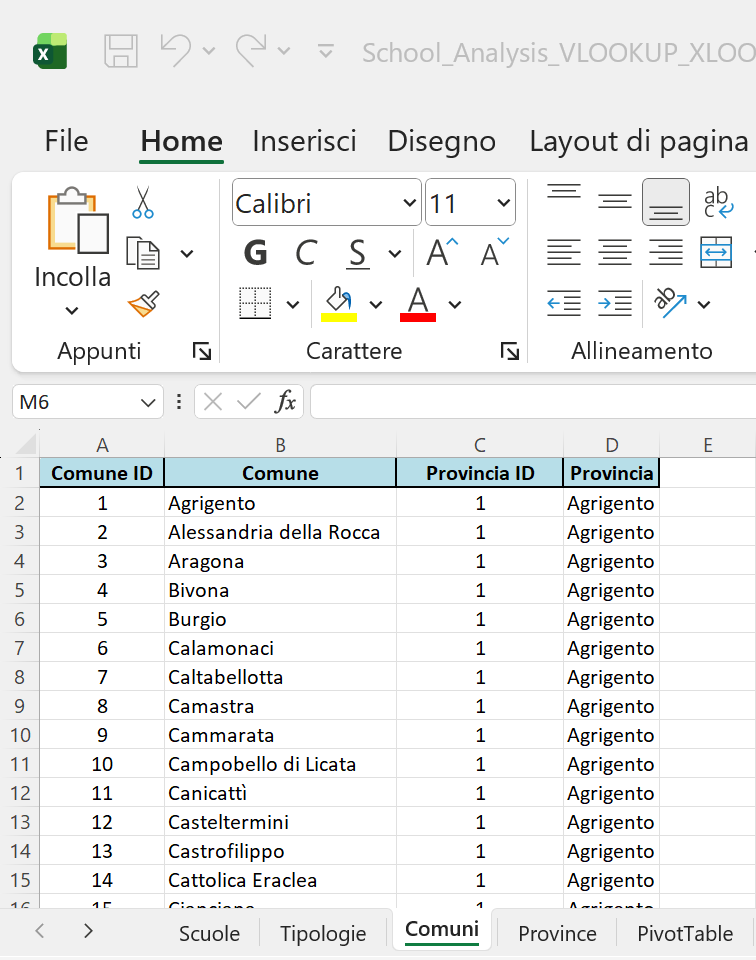Select the Copia formato paintbrush icon
Viewport: 756px width, 960px height.
(x=143, y=302)
